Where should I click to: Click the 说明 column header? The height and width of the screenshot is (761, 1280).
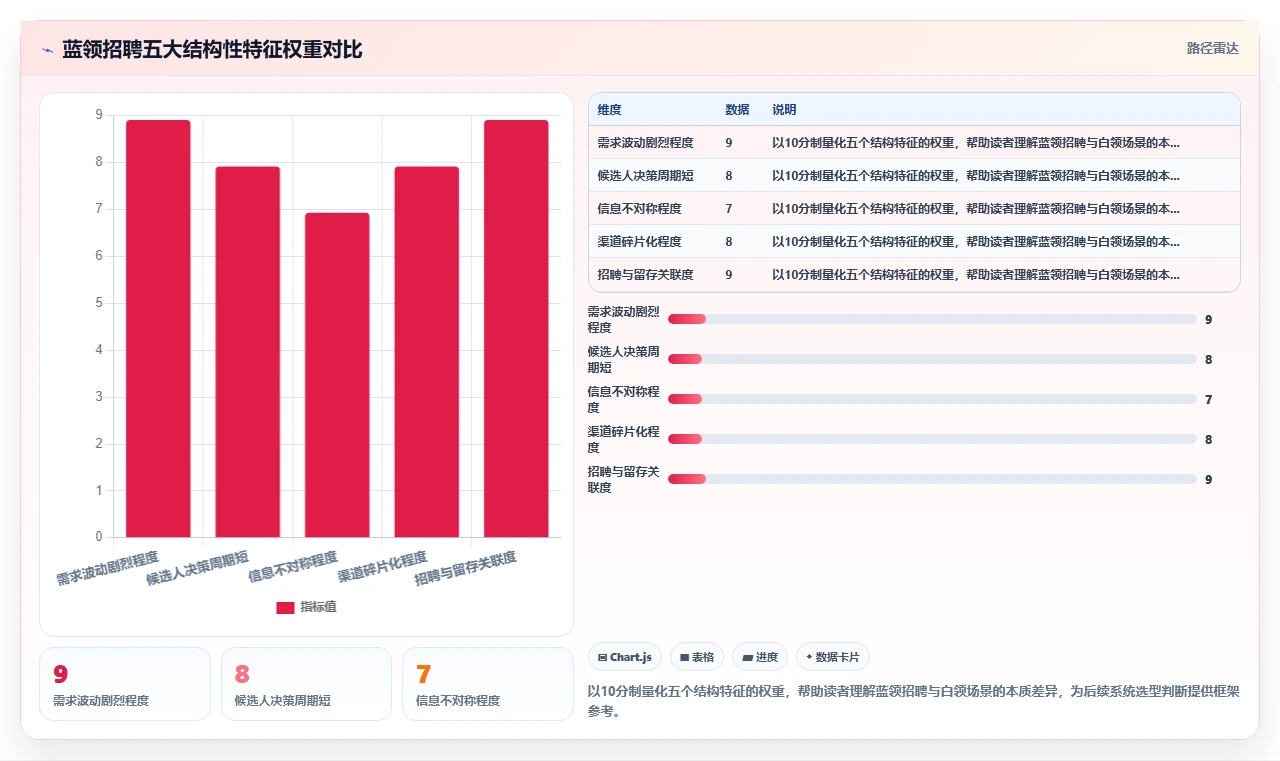pyautogui.click(x=784, y=110)
